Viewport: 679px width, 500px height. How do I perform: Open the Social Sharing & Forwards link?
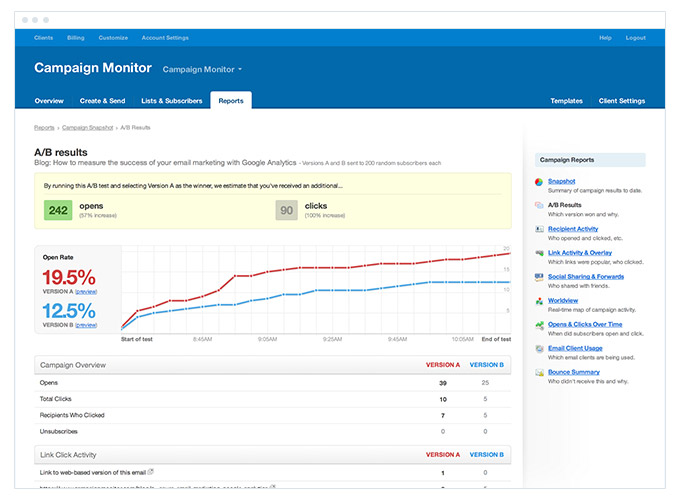pos(585,277)
